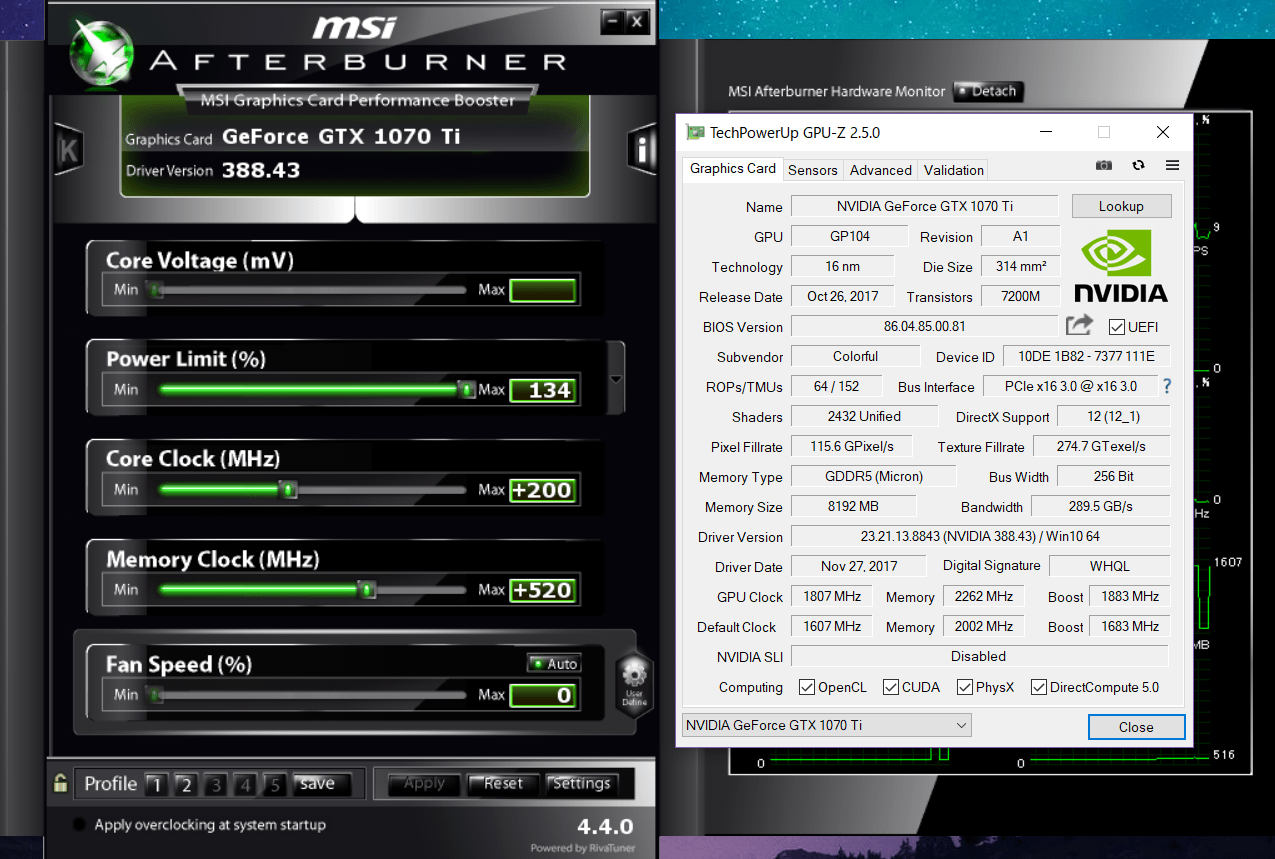This screenshot has width=1275, height=859.
Task: Click the NVIDIA logo in GPU-Z
Action: [x=1120, y=264]
